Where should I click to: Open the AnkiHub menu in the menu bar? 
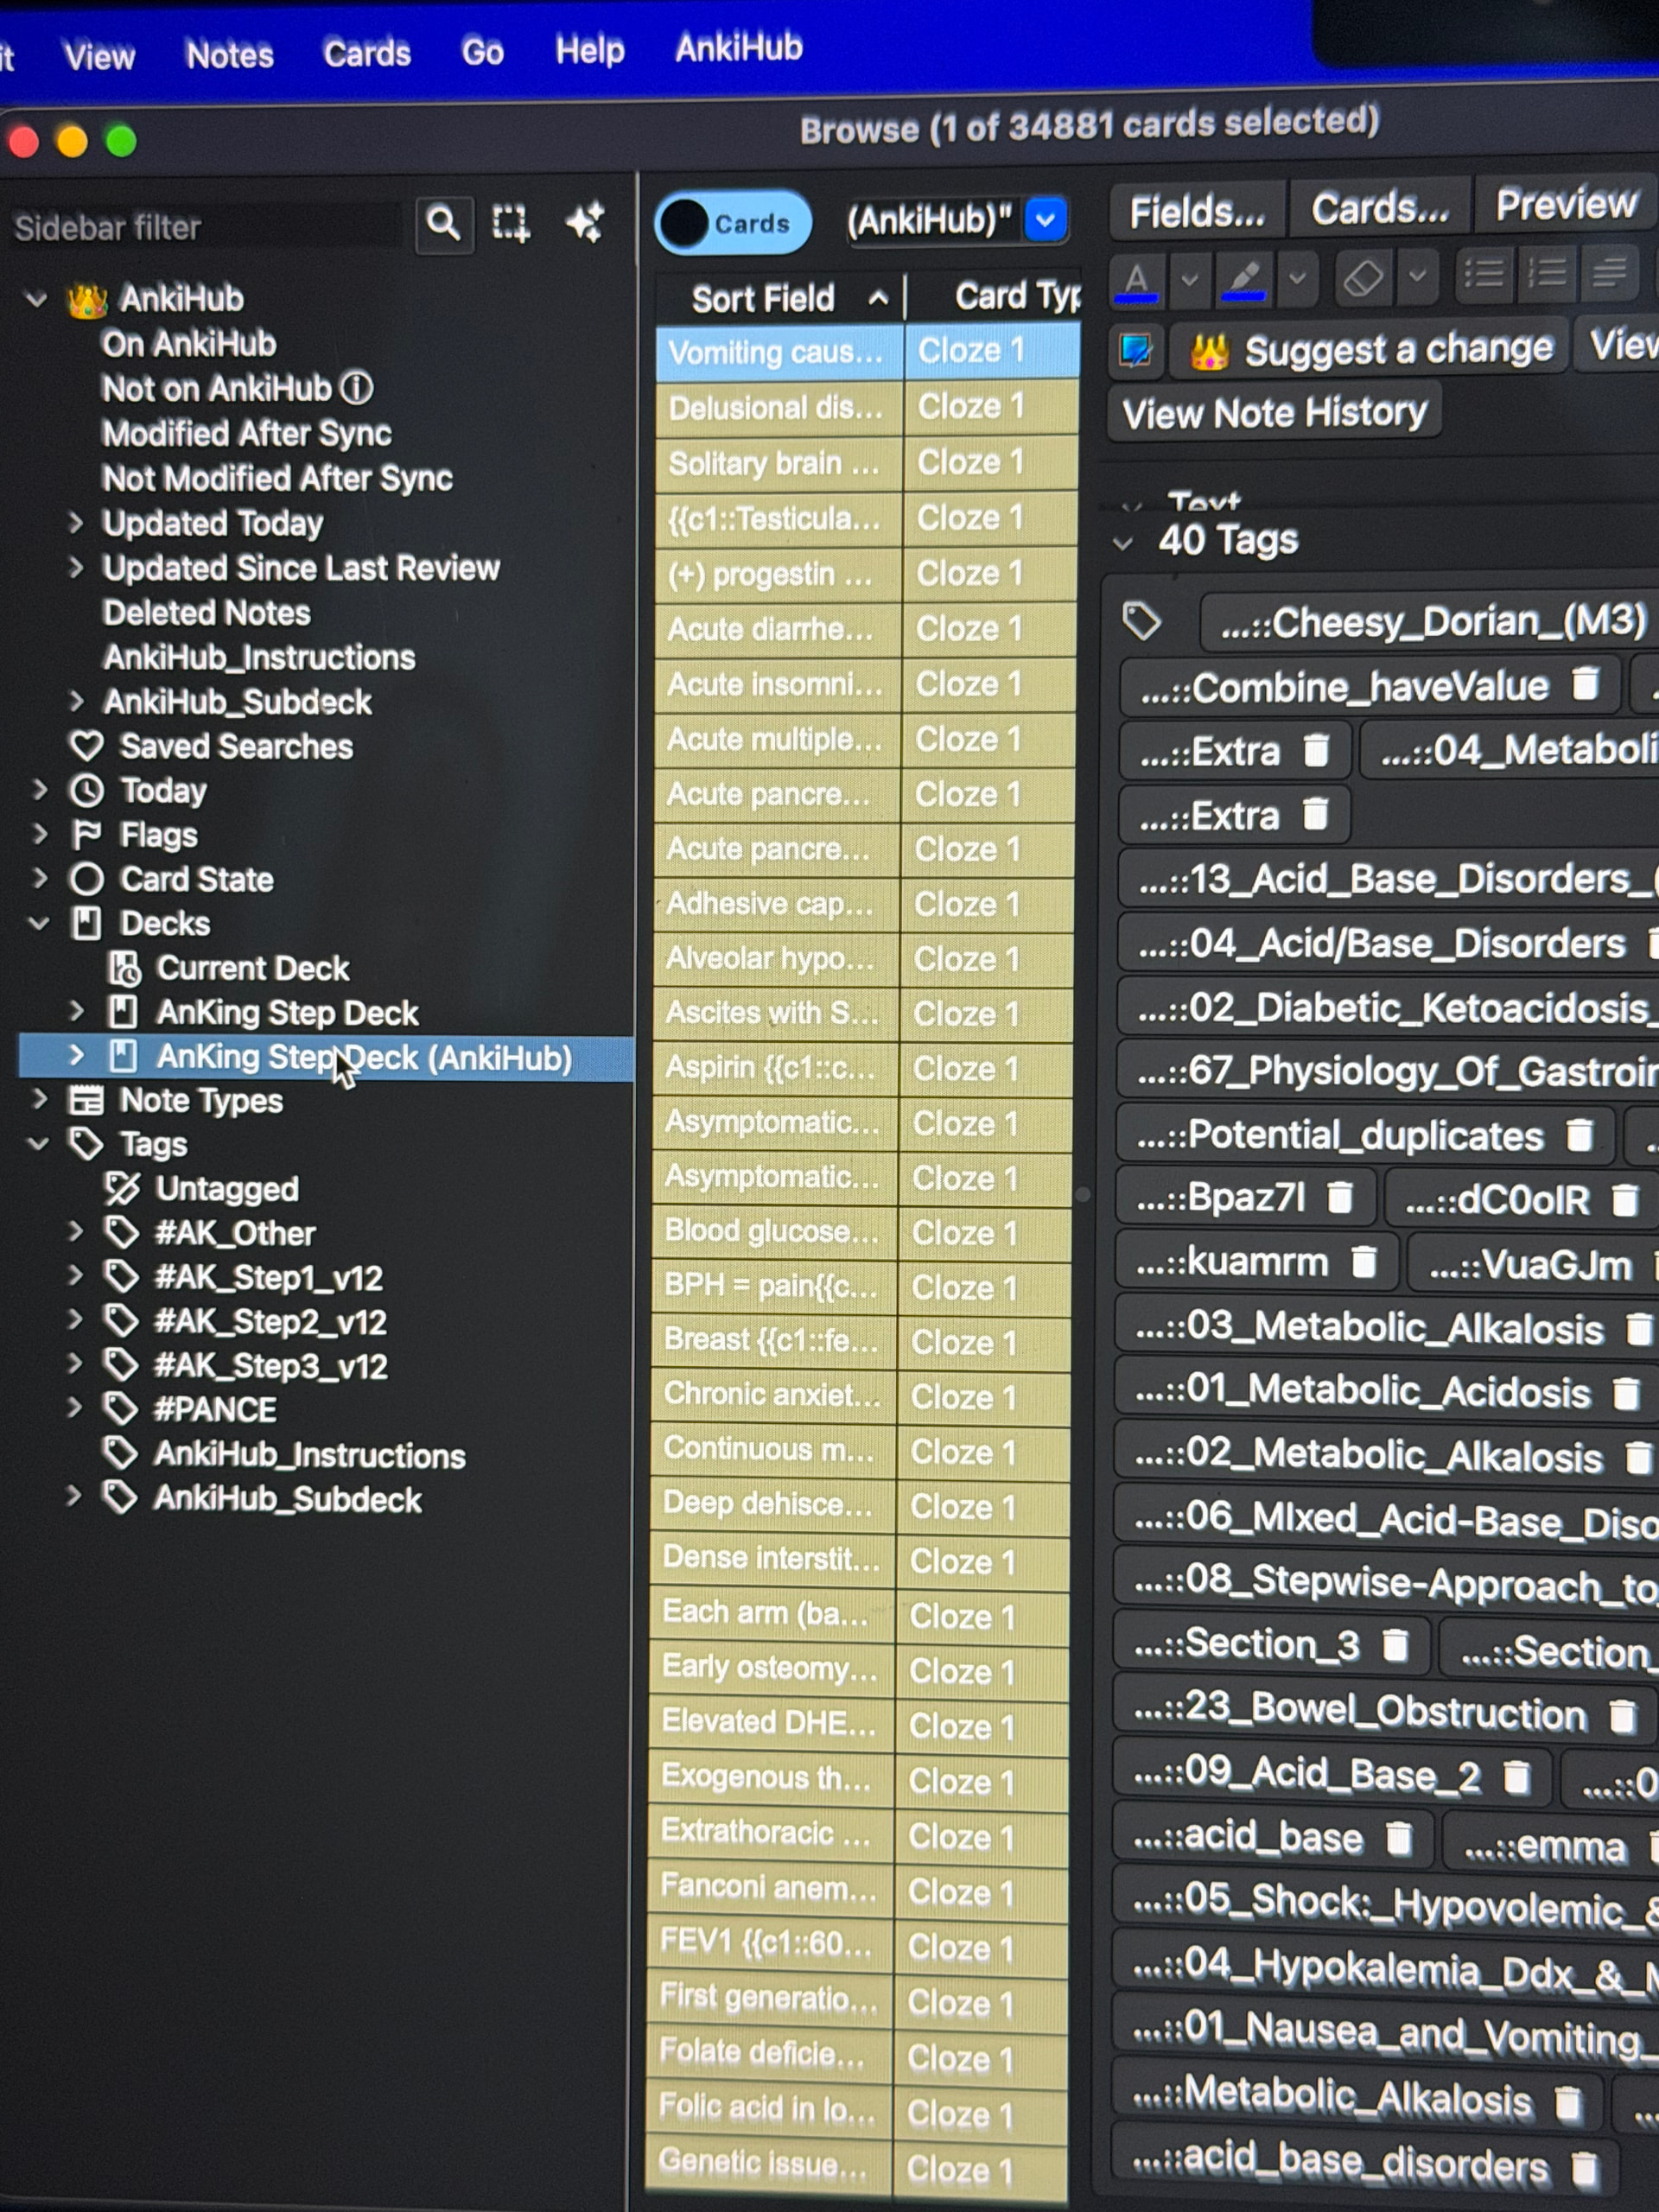[739, 47]
